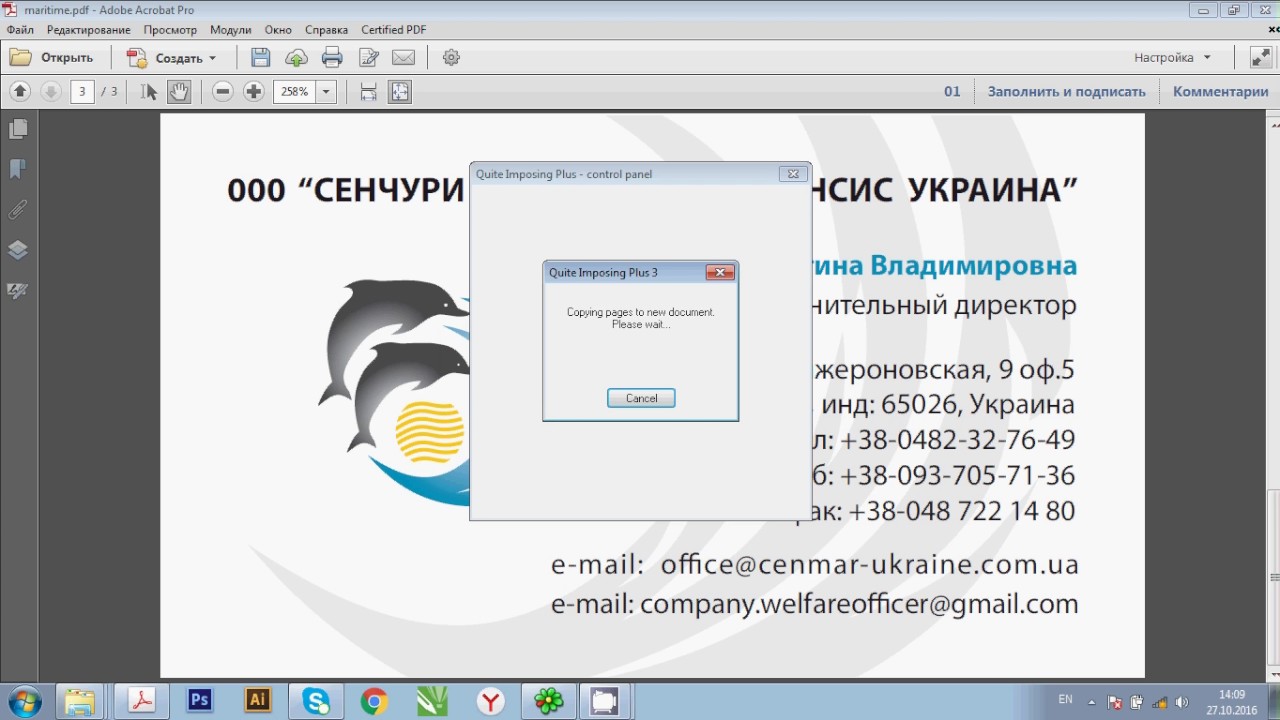Close the Quite Imposing Plus 3 dialog
This screenshot has height=720, width=1280.
click(x=720, y=272)
